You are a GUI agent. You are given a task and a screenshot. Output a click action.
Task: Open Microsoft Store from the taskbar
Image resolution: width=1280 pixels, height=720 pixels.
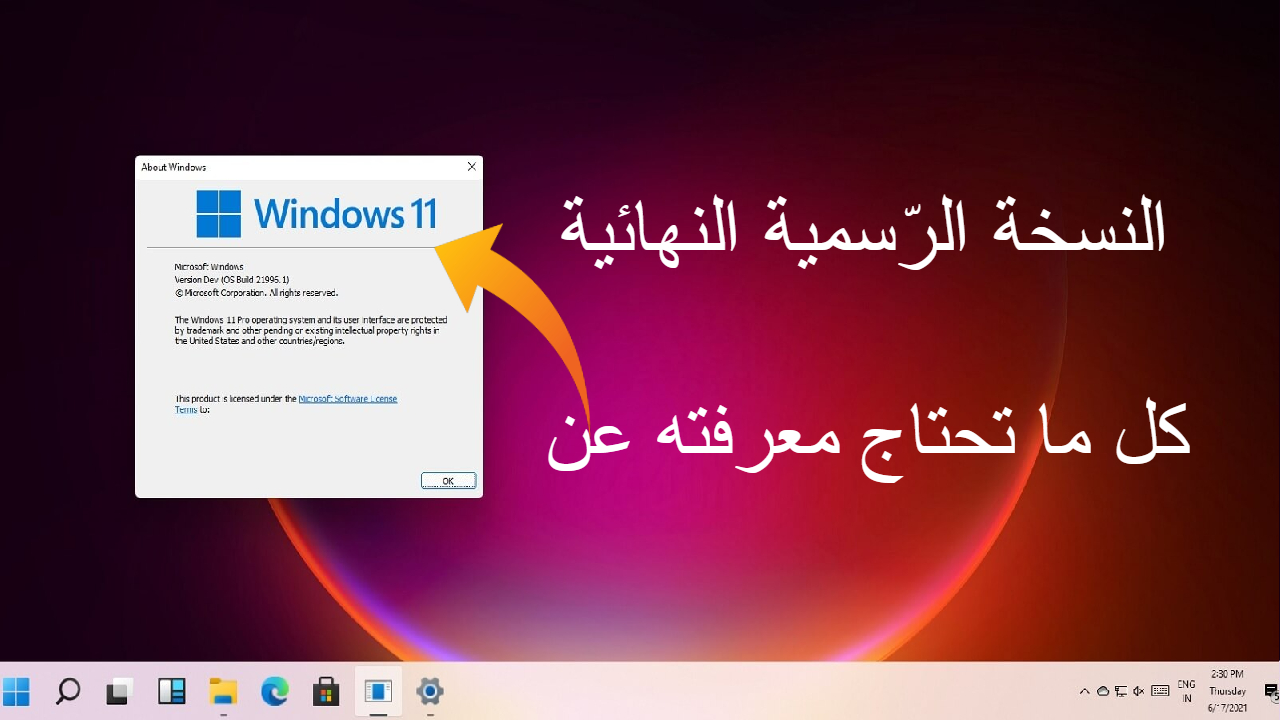(327, 691)
